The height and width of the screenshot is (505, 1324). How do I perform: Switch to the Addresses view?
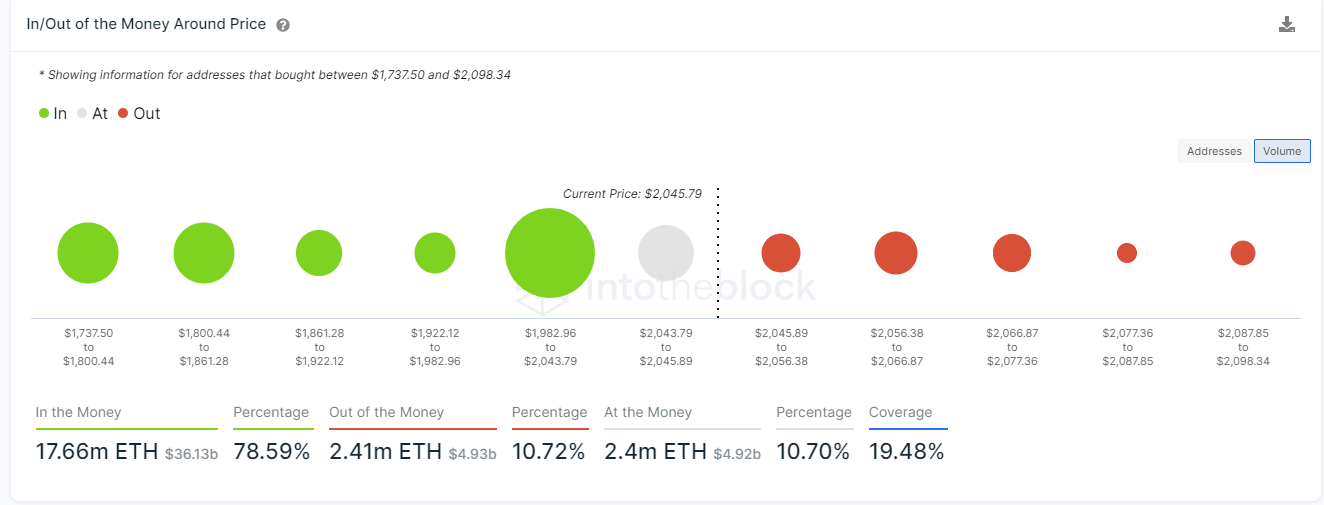click(x=1214, y=151)
